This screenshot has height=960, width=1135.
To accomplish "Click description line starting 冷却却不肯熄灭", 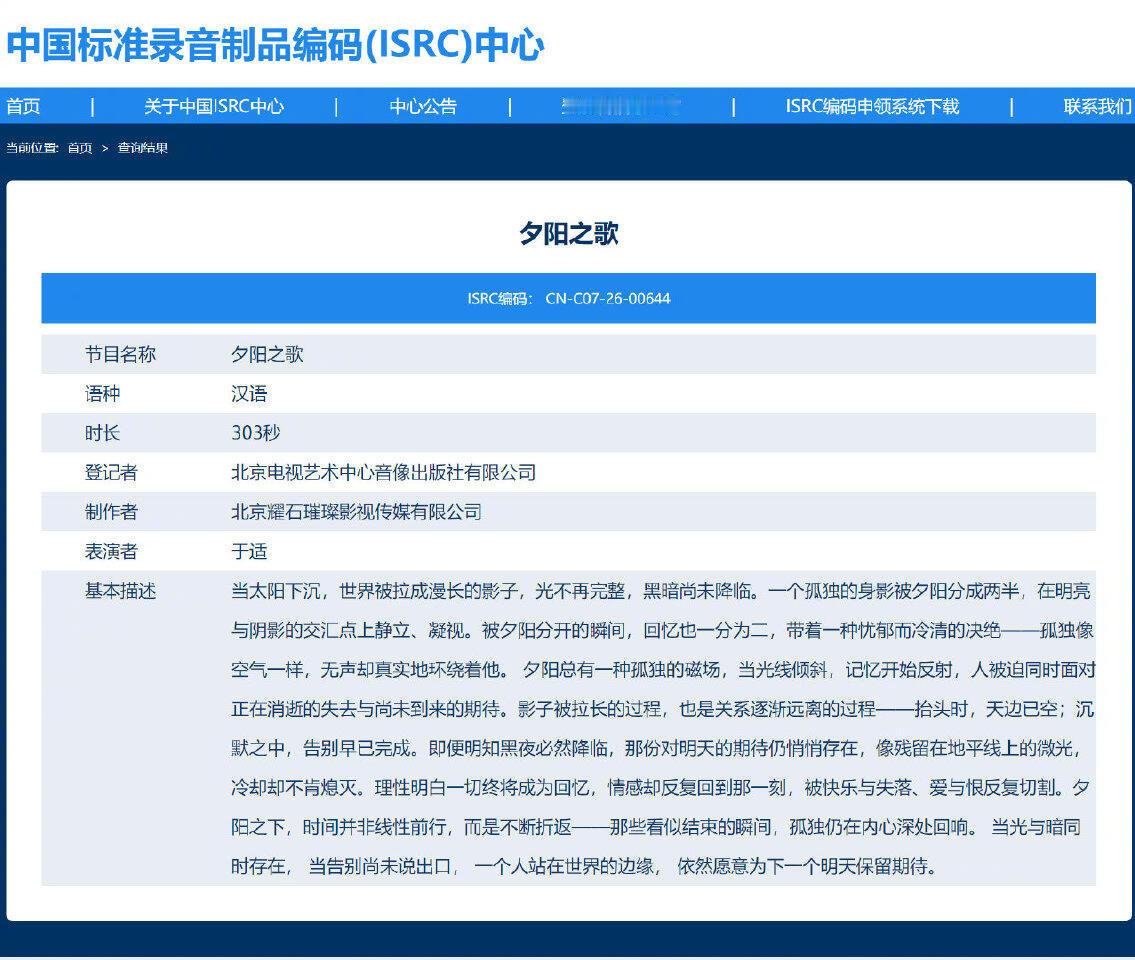I will (660, 788).
